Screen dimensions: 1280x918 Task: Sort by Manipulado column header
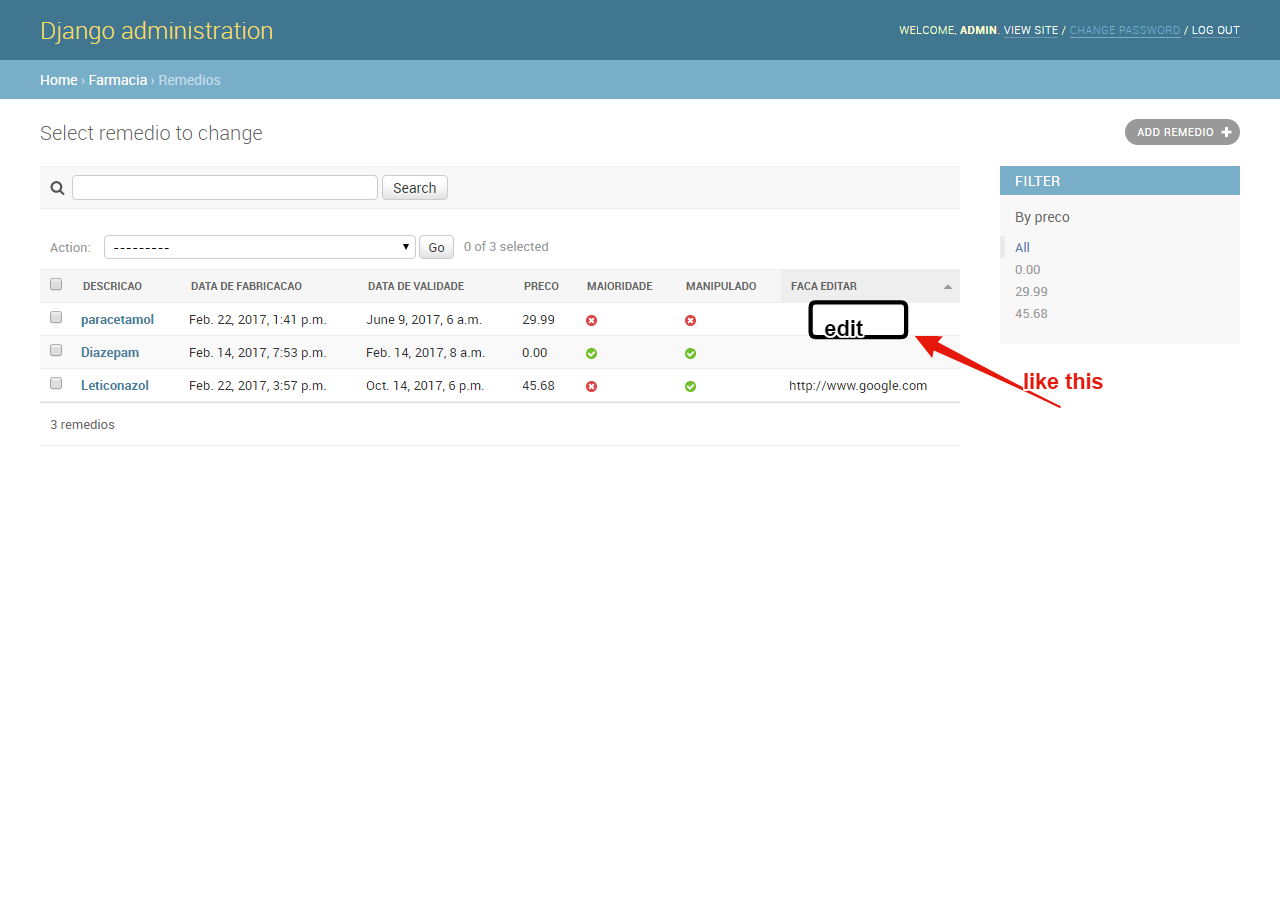point(721,286)
